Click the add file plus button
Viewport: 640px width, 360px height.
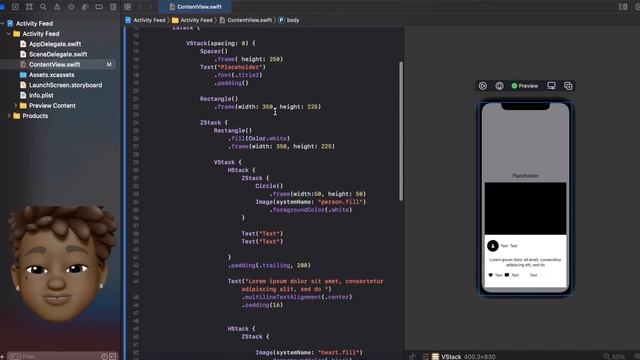click(2, 356)
